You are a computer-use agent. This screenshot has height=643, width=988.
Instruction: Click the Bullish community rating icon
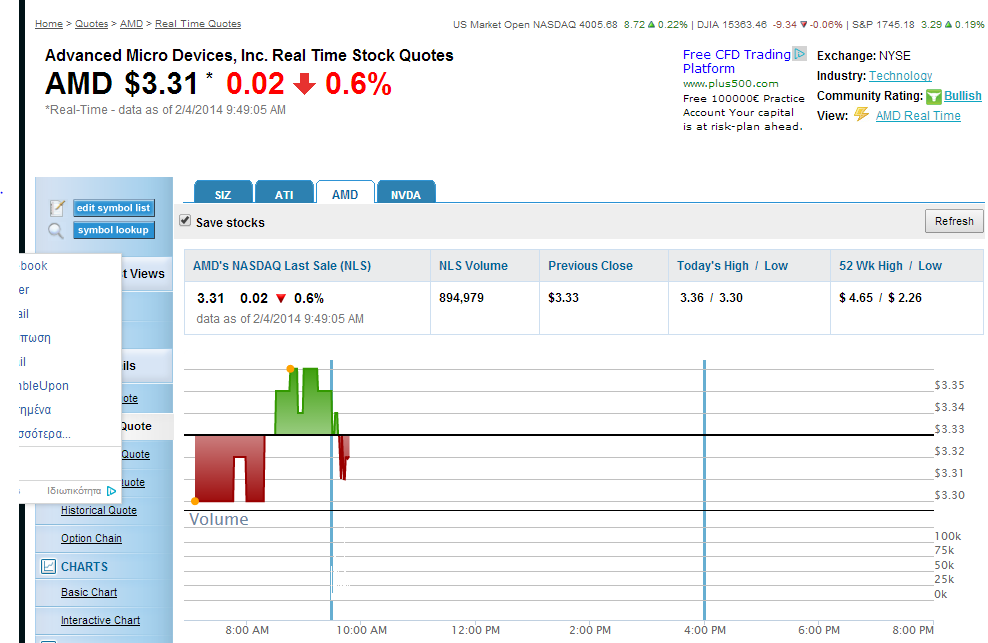point(933,97)
